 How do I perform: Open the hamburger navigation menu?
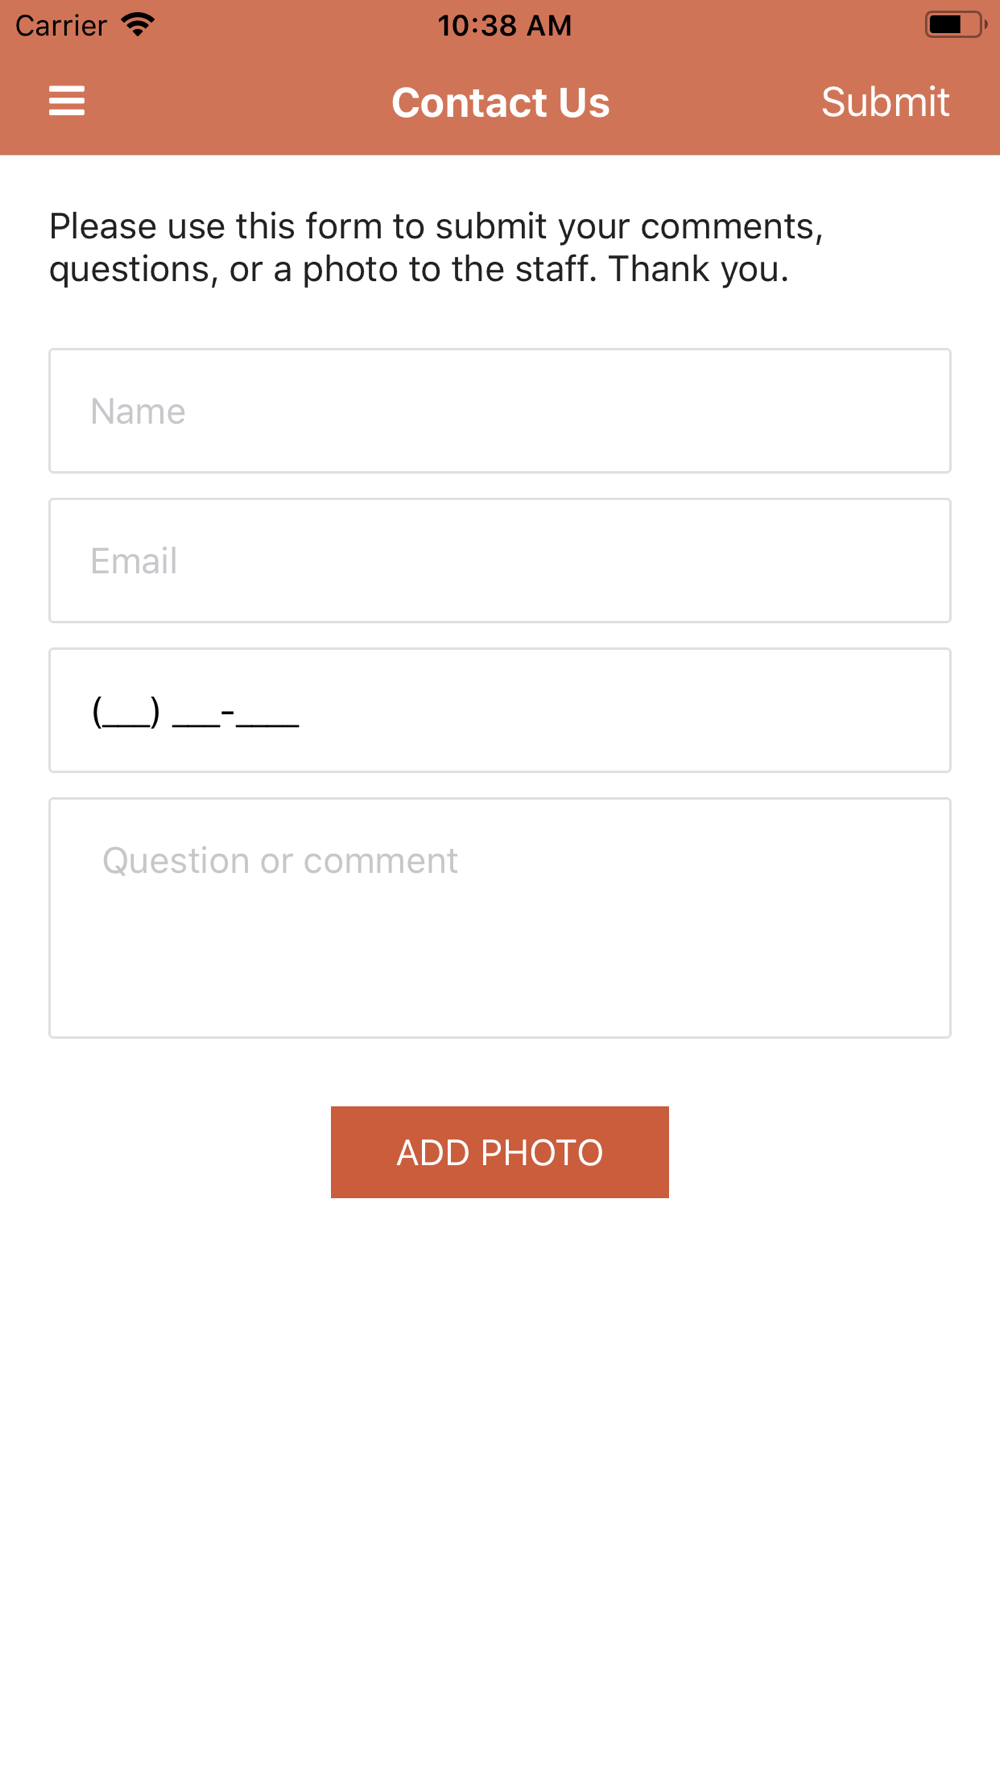(67, 101)
